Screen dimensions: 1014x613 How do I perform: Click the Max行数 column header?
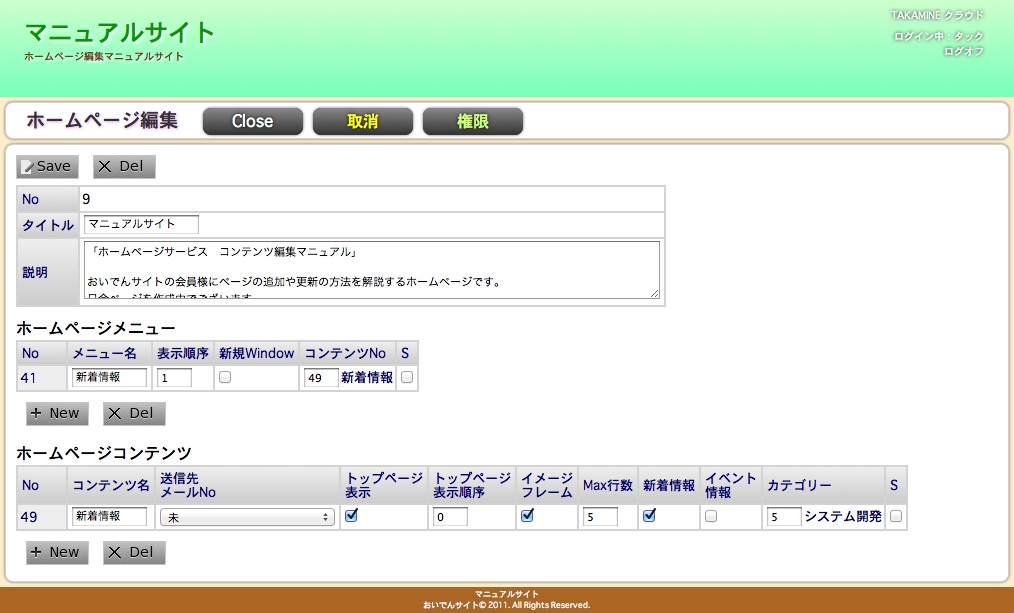(608, 486)
